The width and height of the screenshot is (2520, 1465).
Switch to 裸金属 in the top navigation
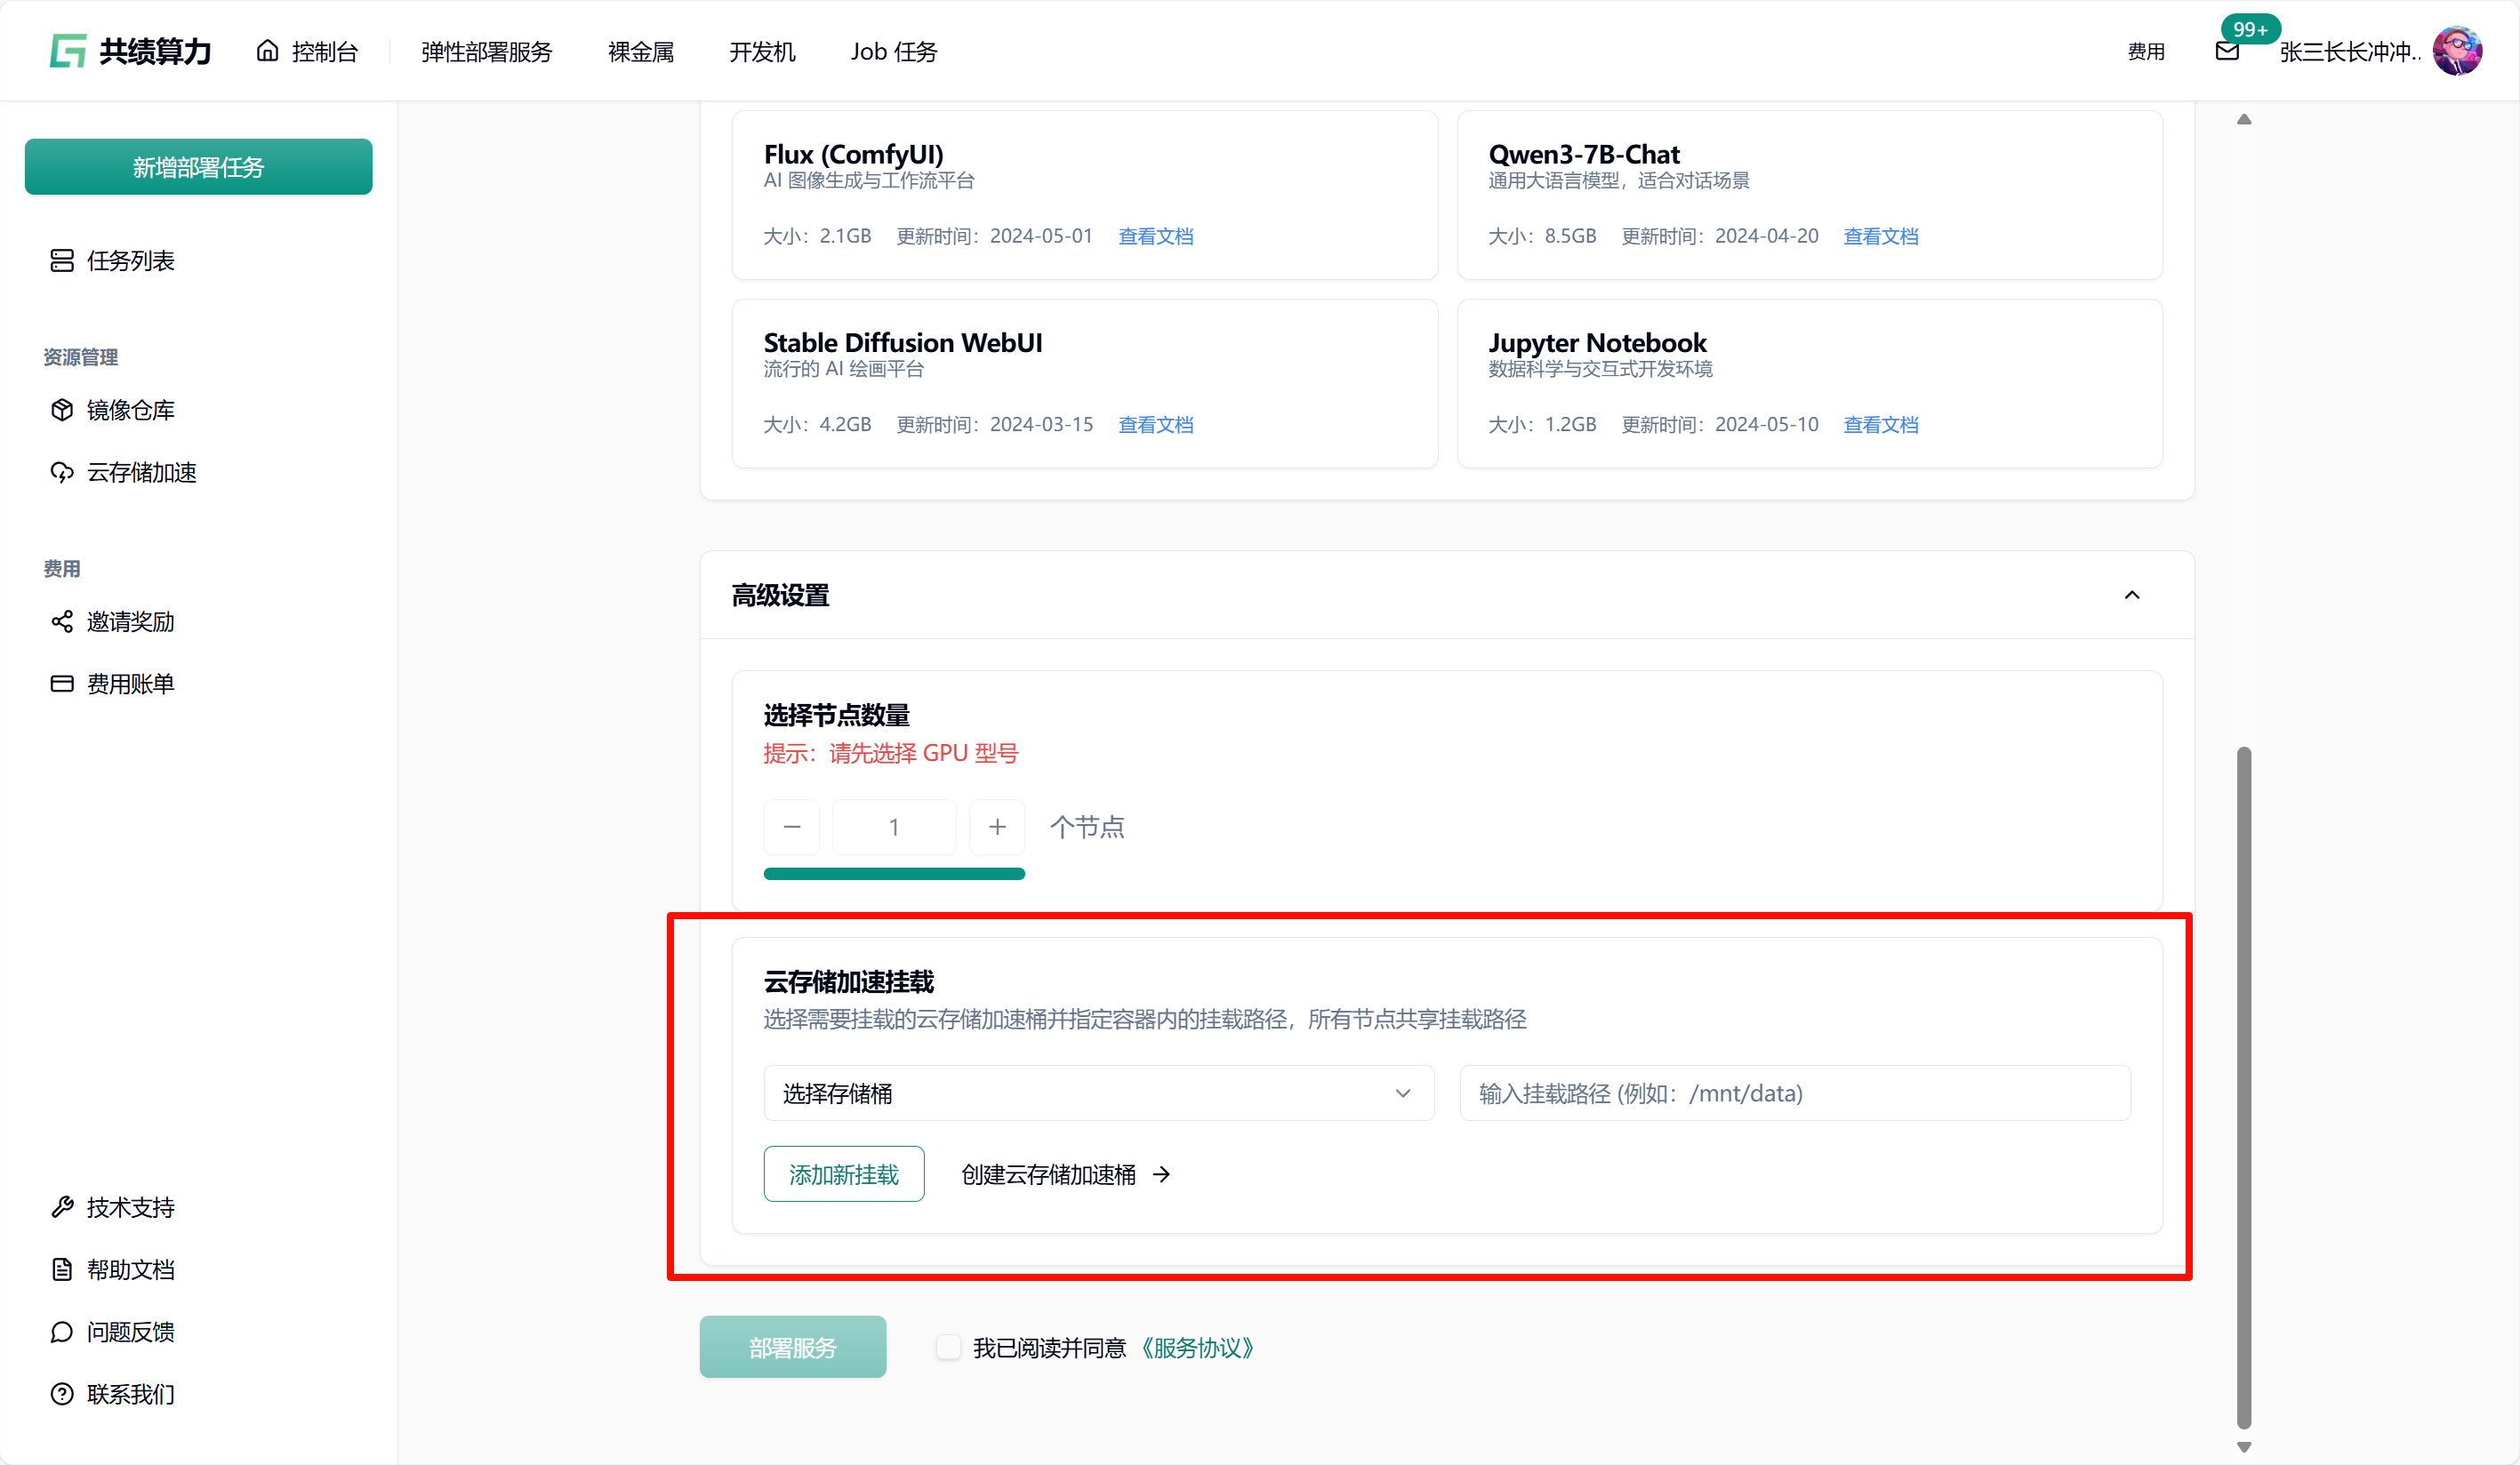(640, 52)
